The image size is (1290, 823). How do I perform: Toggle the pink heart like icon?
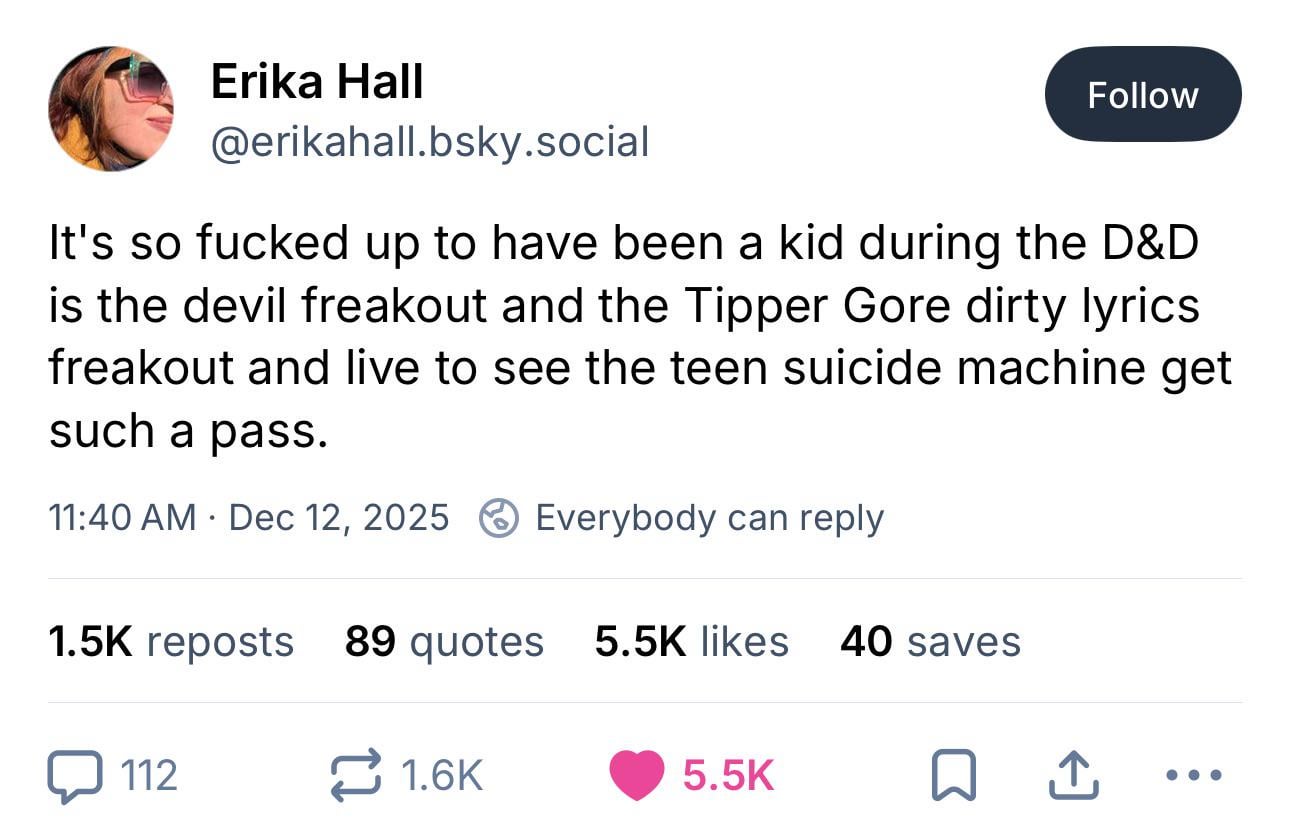point(637,776)
